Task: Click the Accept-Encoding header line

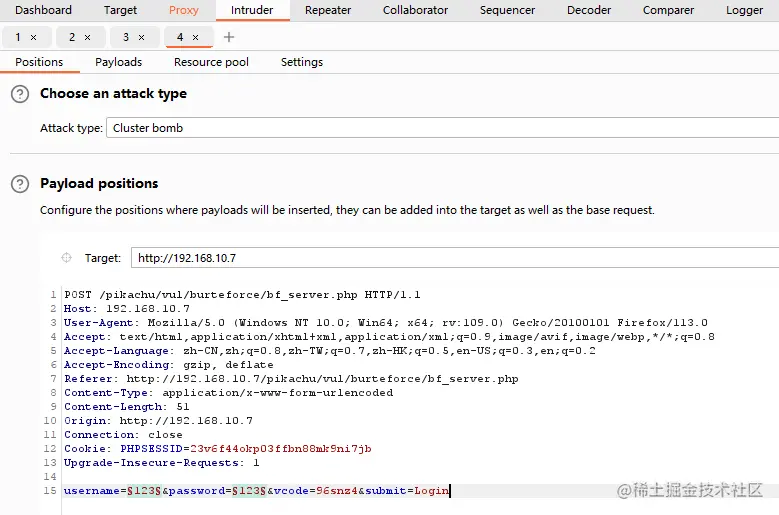Action: (168, 365)
